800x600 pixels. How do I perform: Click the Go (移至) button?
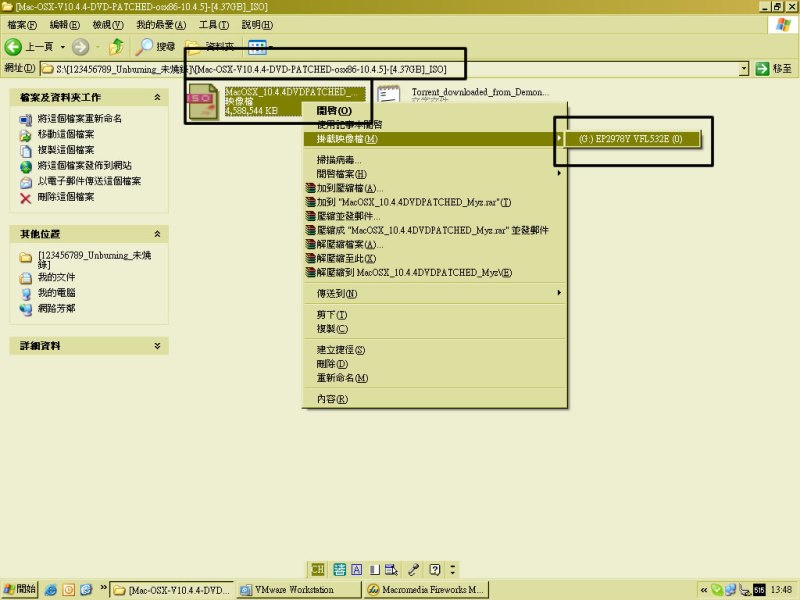pyautogui.click(x=774, y=69)
